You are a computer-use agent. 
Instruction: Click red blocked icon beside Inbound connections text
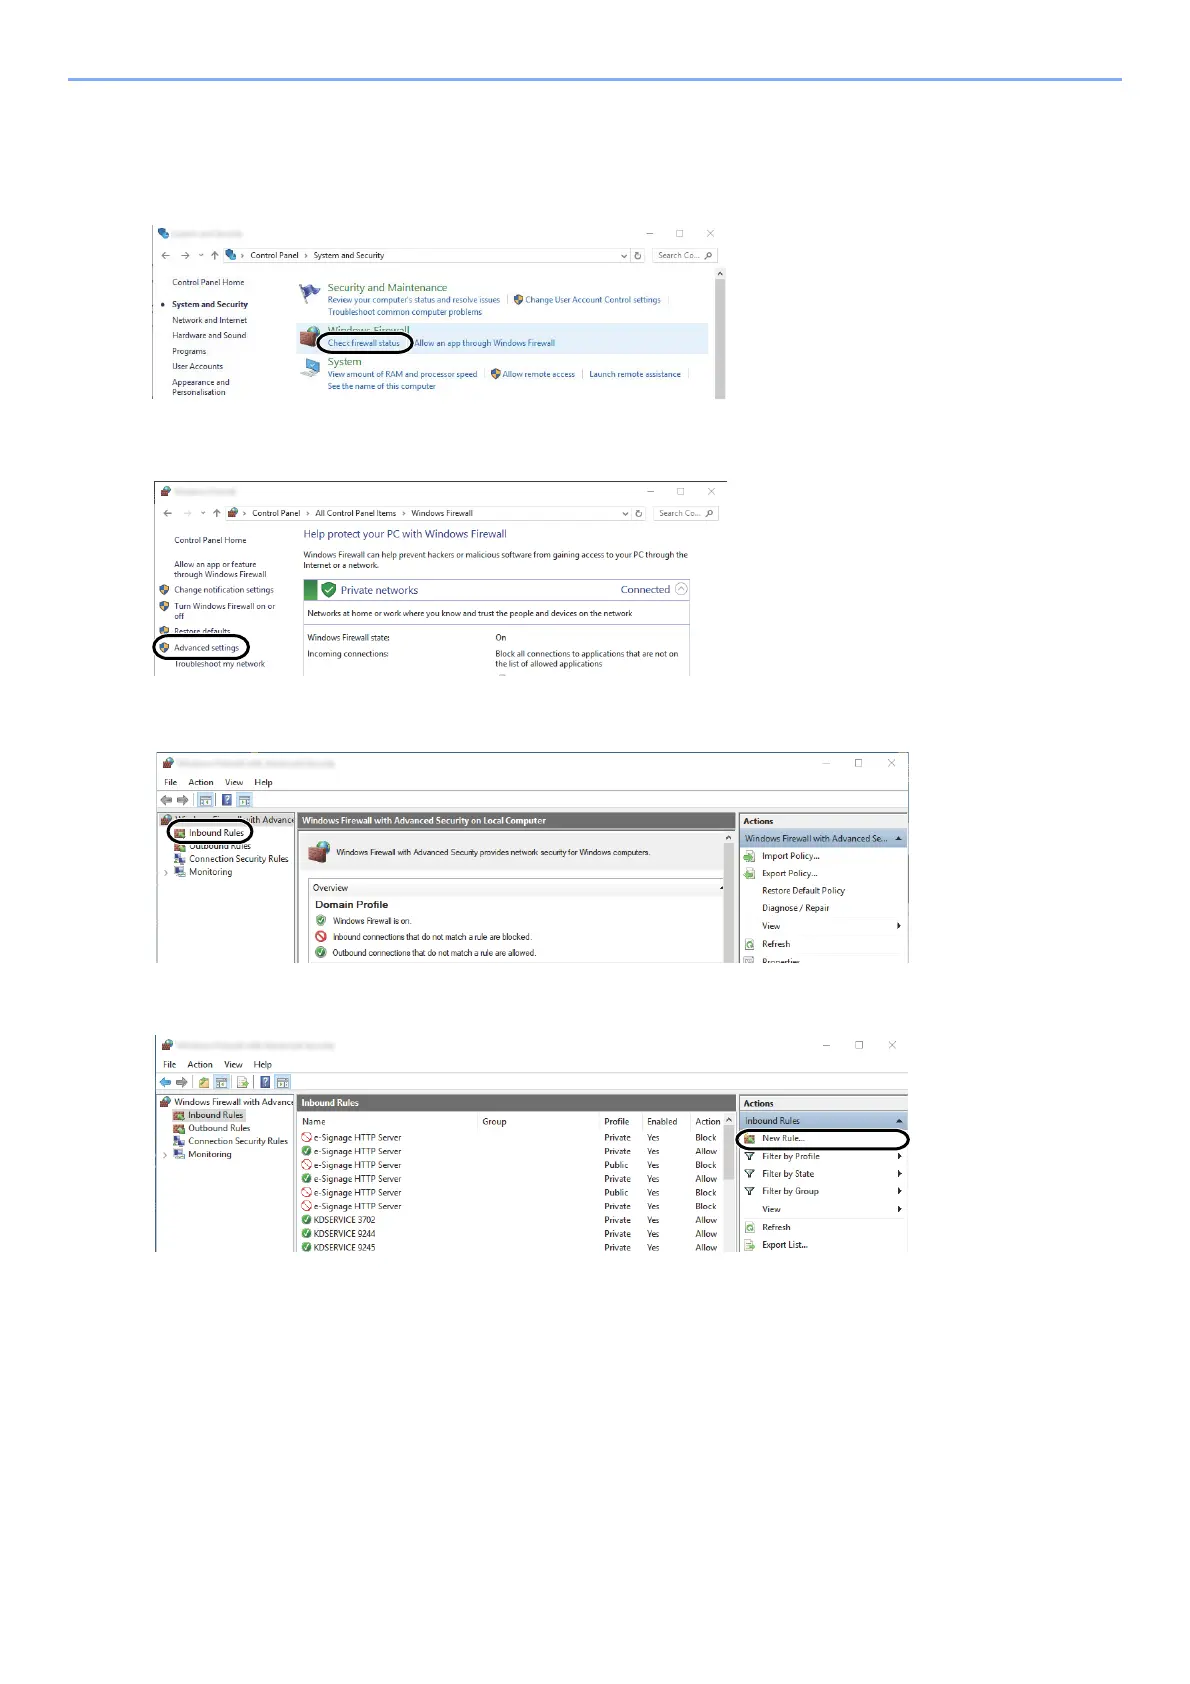321,937
